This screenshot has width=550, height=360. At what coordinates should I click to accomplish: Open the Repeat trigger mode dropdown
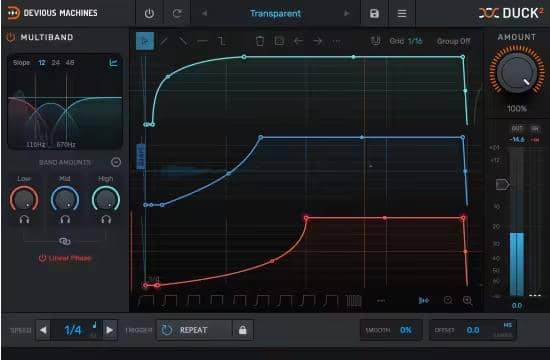[x=194, y=330]
